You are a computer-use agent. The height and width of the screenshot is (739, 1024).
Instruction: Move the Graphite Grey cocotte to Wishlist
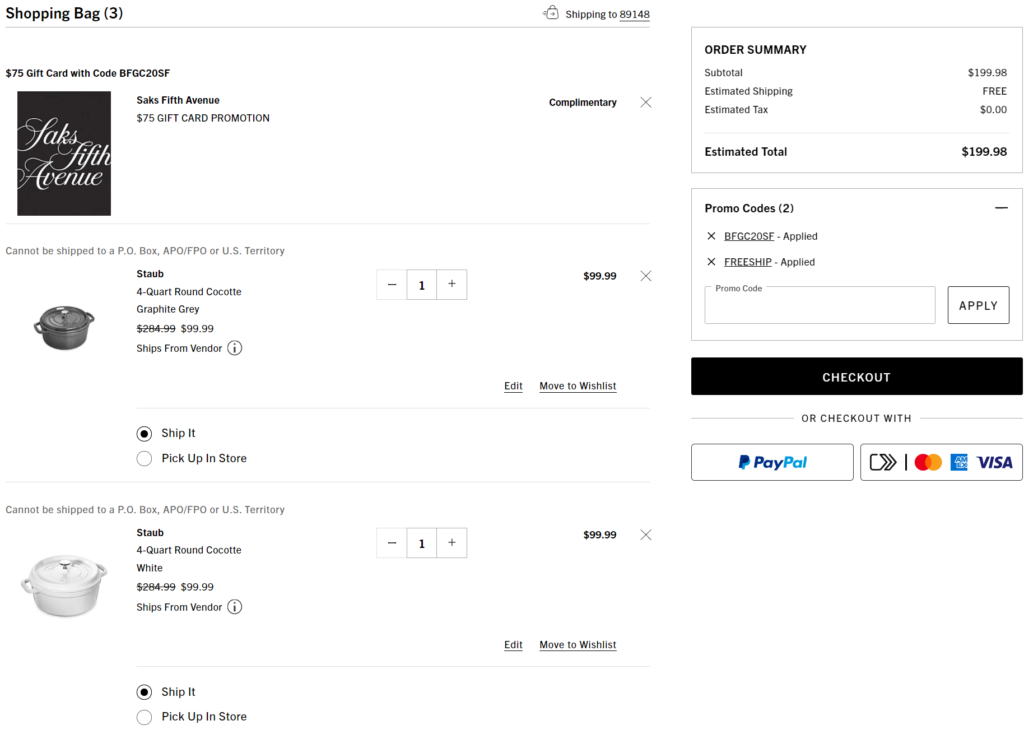(x=578, y=386)
